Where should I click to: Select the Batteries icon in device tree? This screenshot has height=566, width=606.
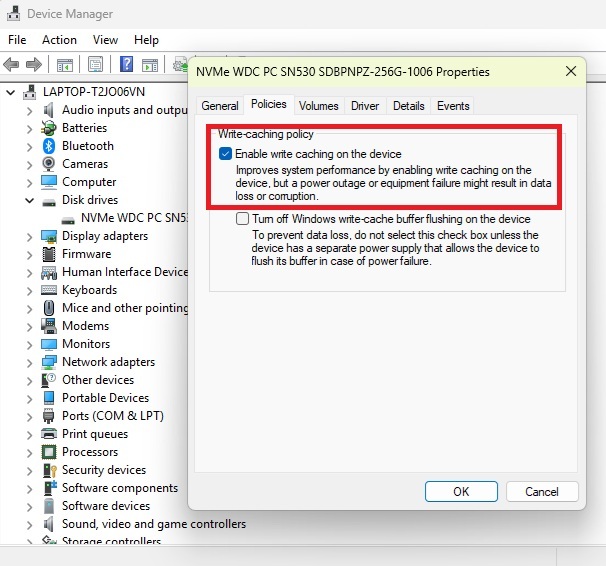pyautogui.click(x=49, y=128)
